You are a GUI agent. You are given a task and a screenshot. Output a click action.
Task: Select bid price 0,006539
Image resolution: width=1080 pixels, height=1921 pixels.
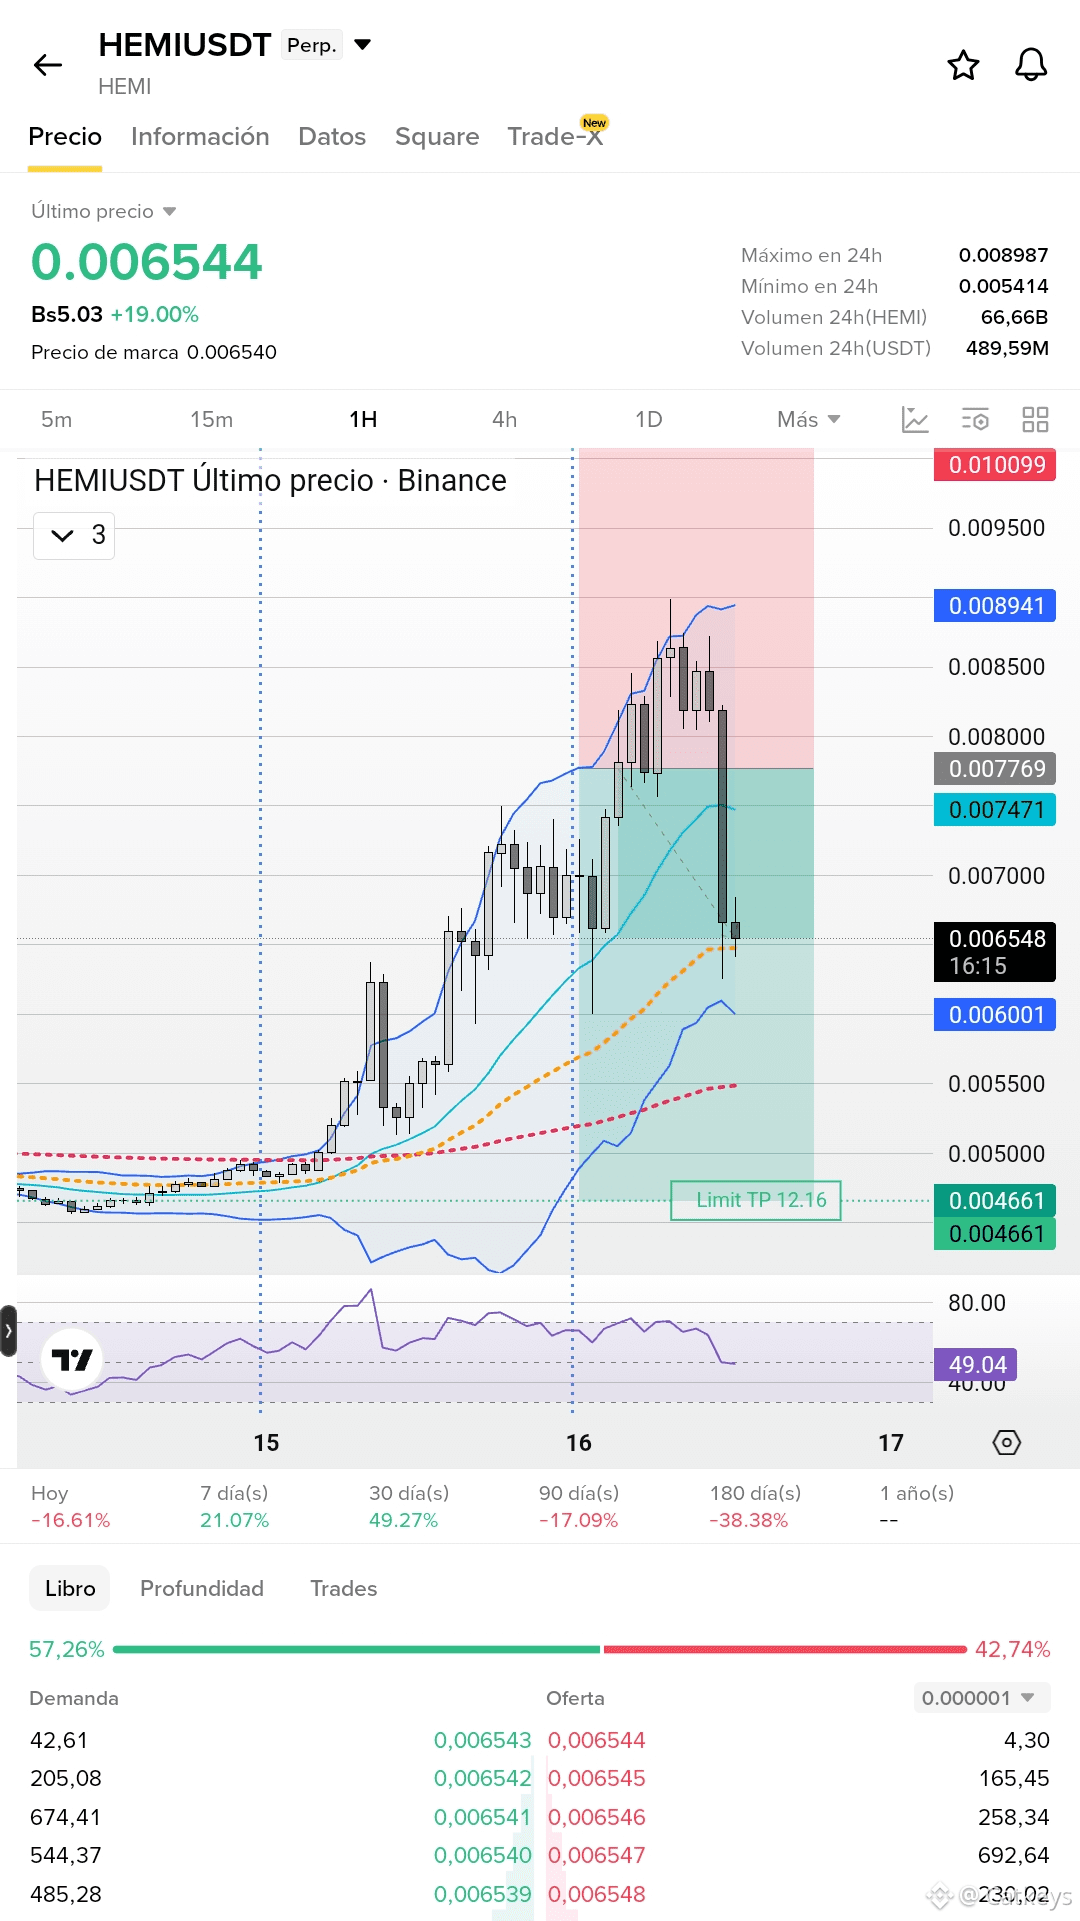click(x=483, y=1894)
